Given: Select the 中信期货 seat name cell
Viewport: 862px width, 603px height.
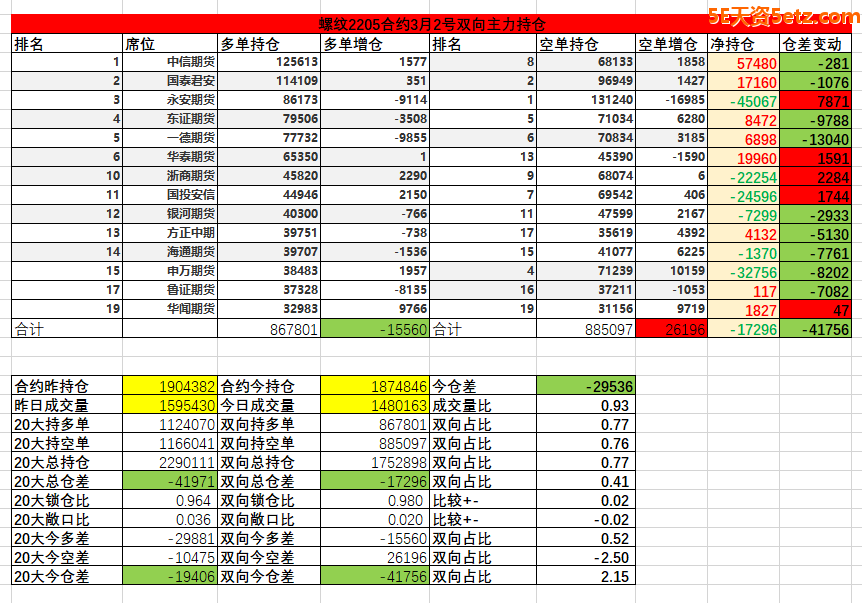Looking at the screenshot, I should coord(169,62).
